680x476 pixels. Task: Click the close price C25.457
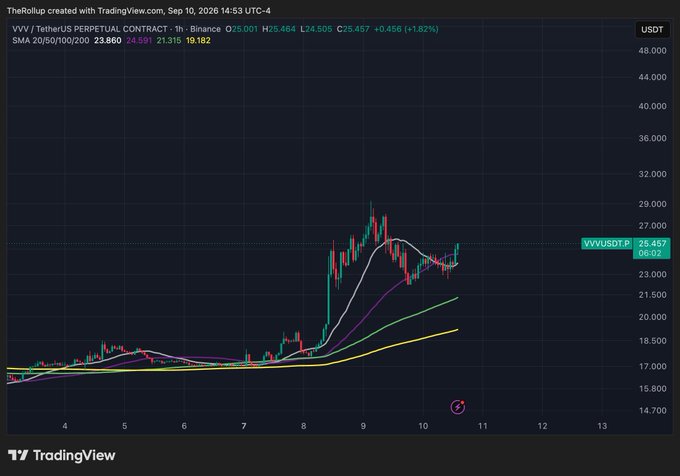[x=353, y=29]
